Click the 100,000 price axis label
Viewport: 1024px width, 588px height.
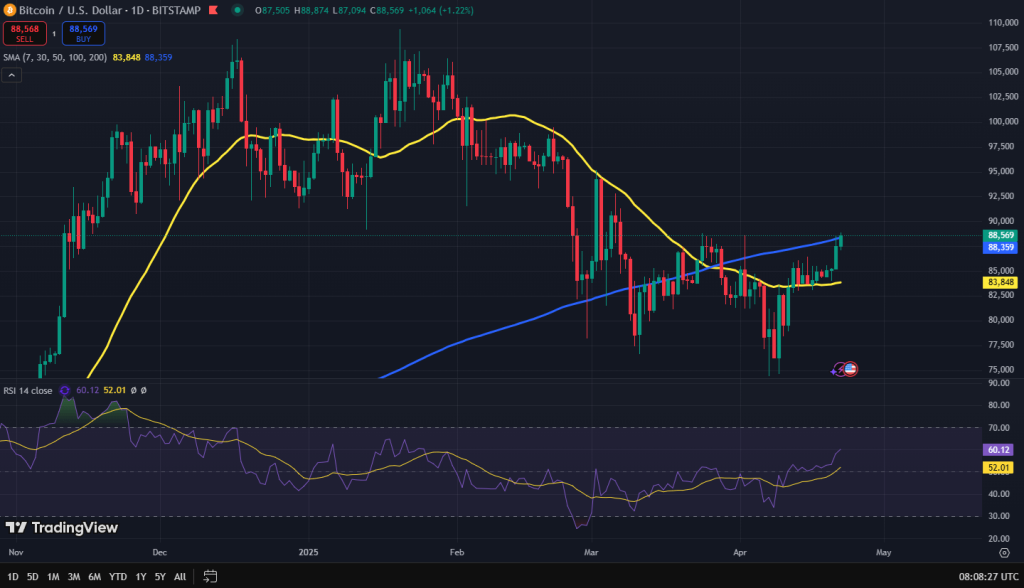(1003, 122)
